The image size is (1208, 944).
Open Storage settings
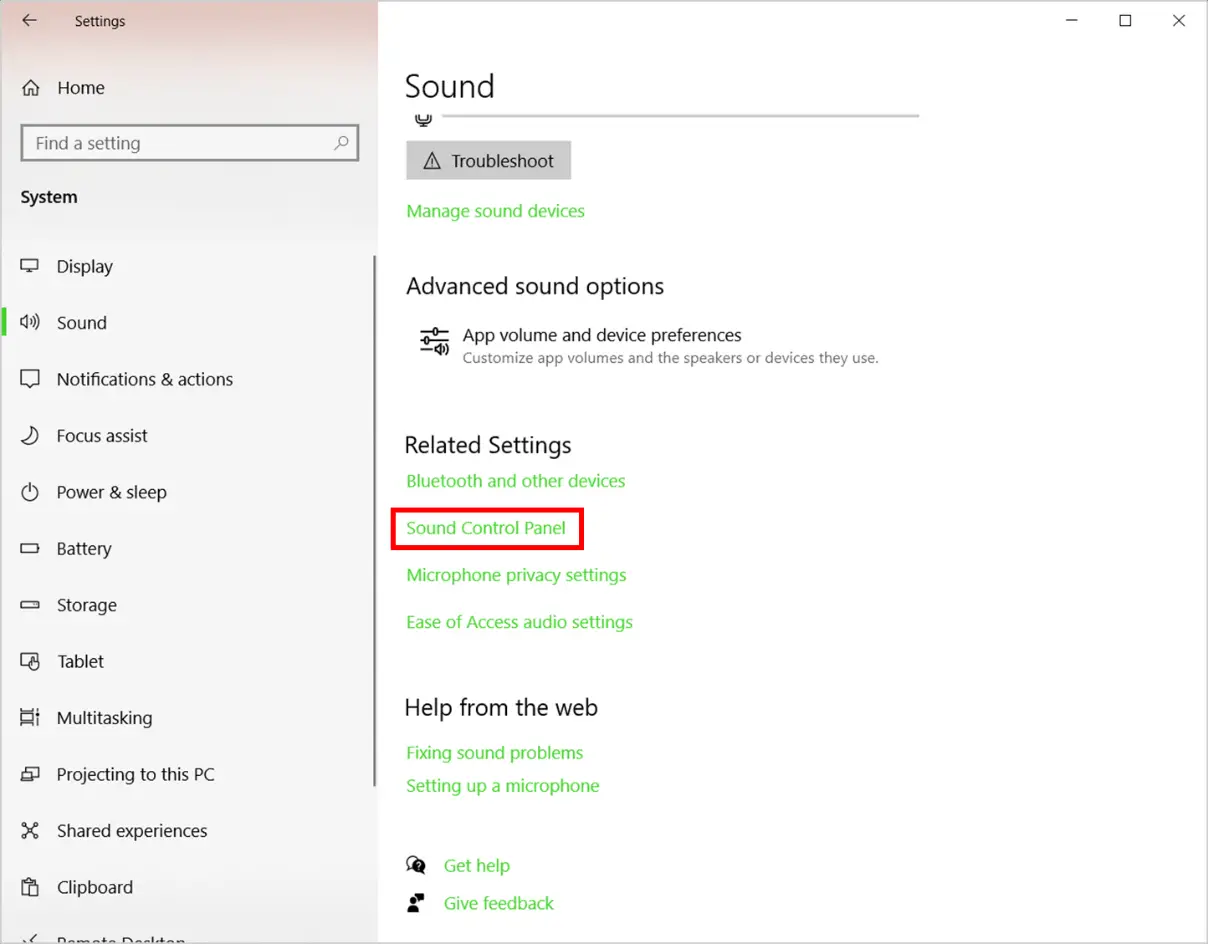coord(88,605)
